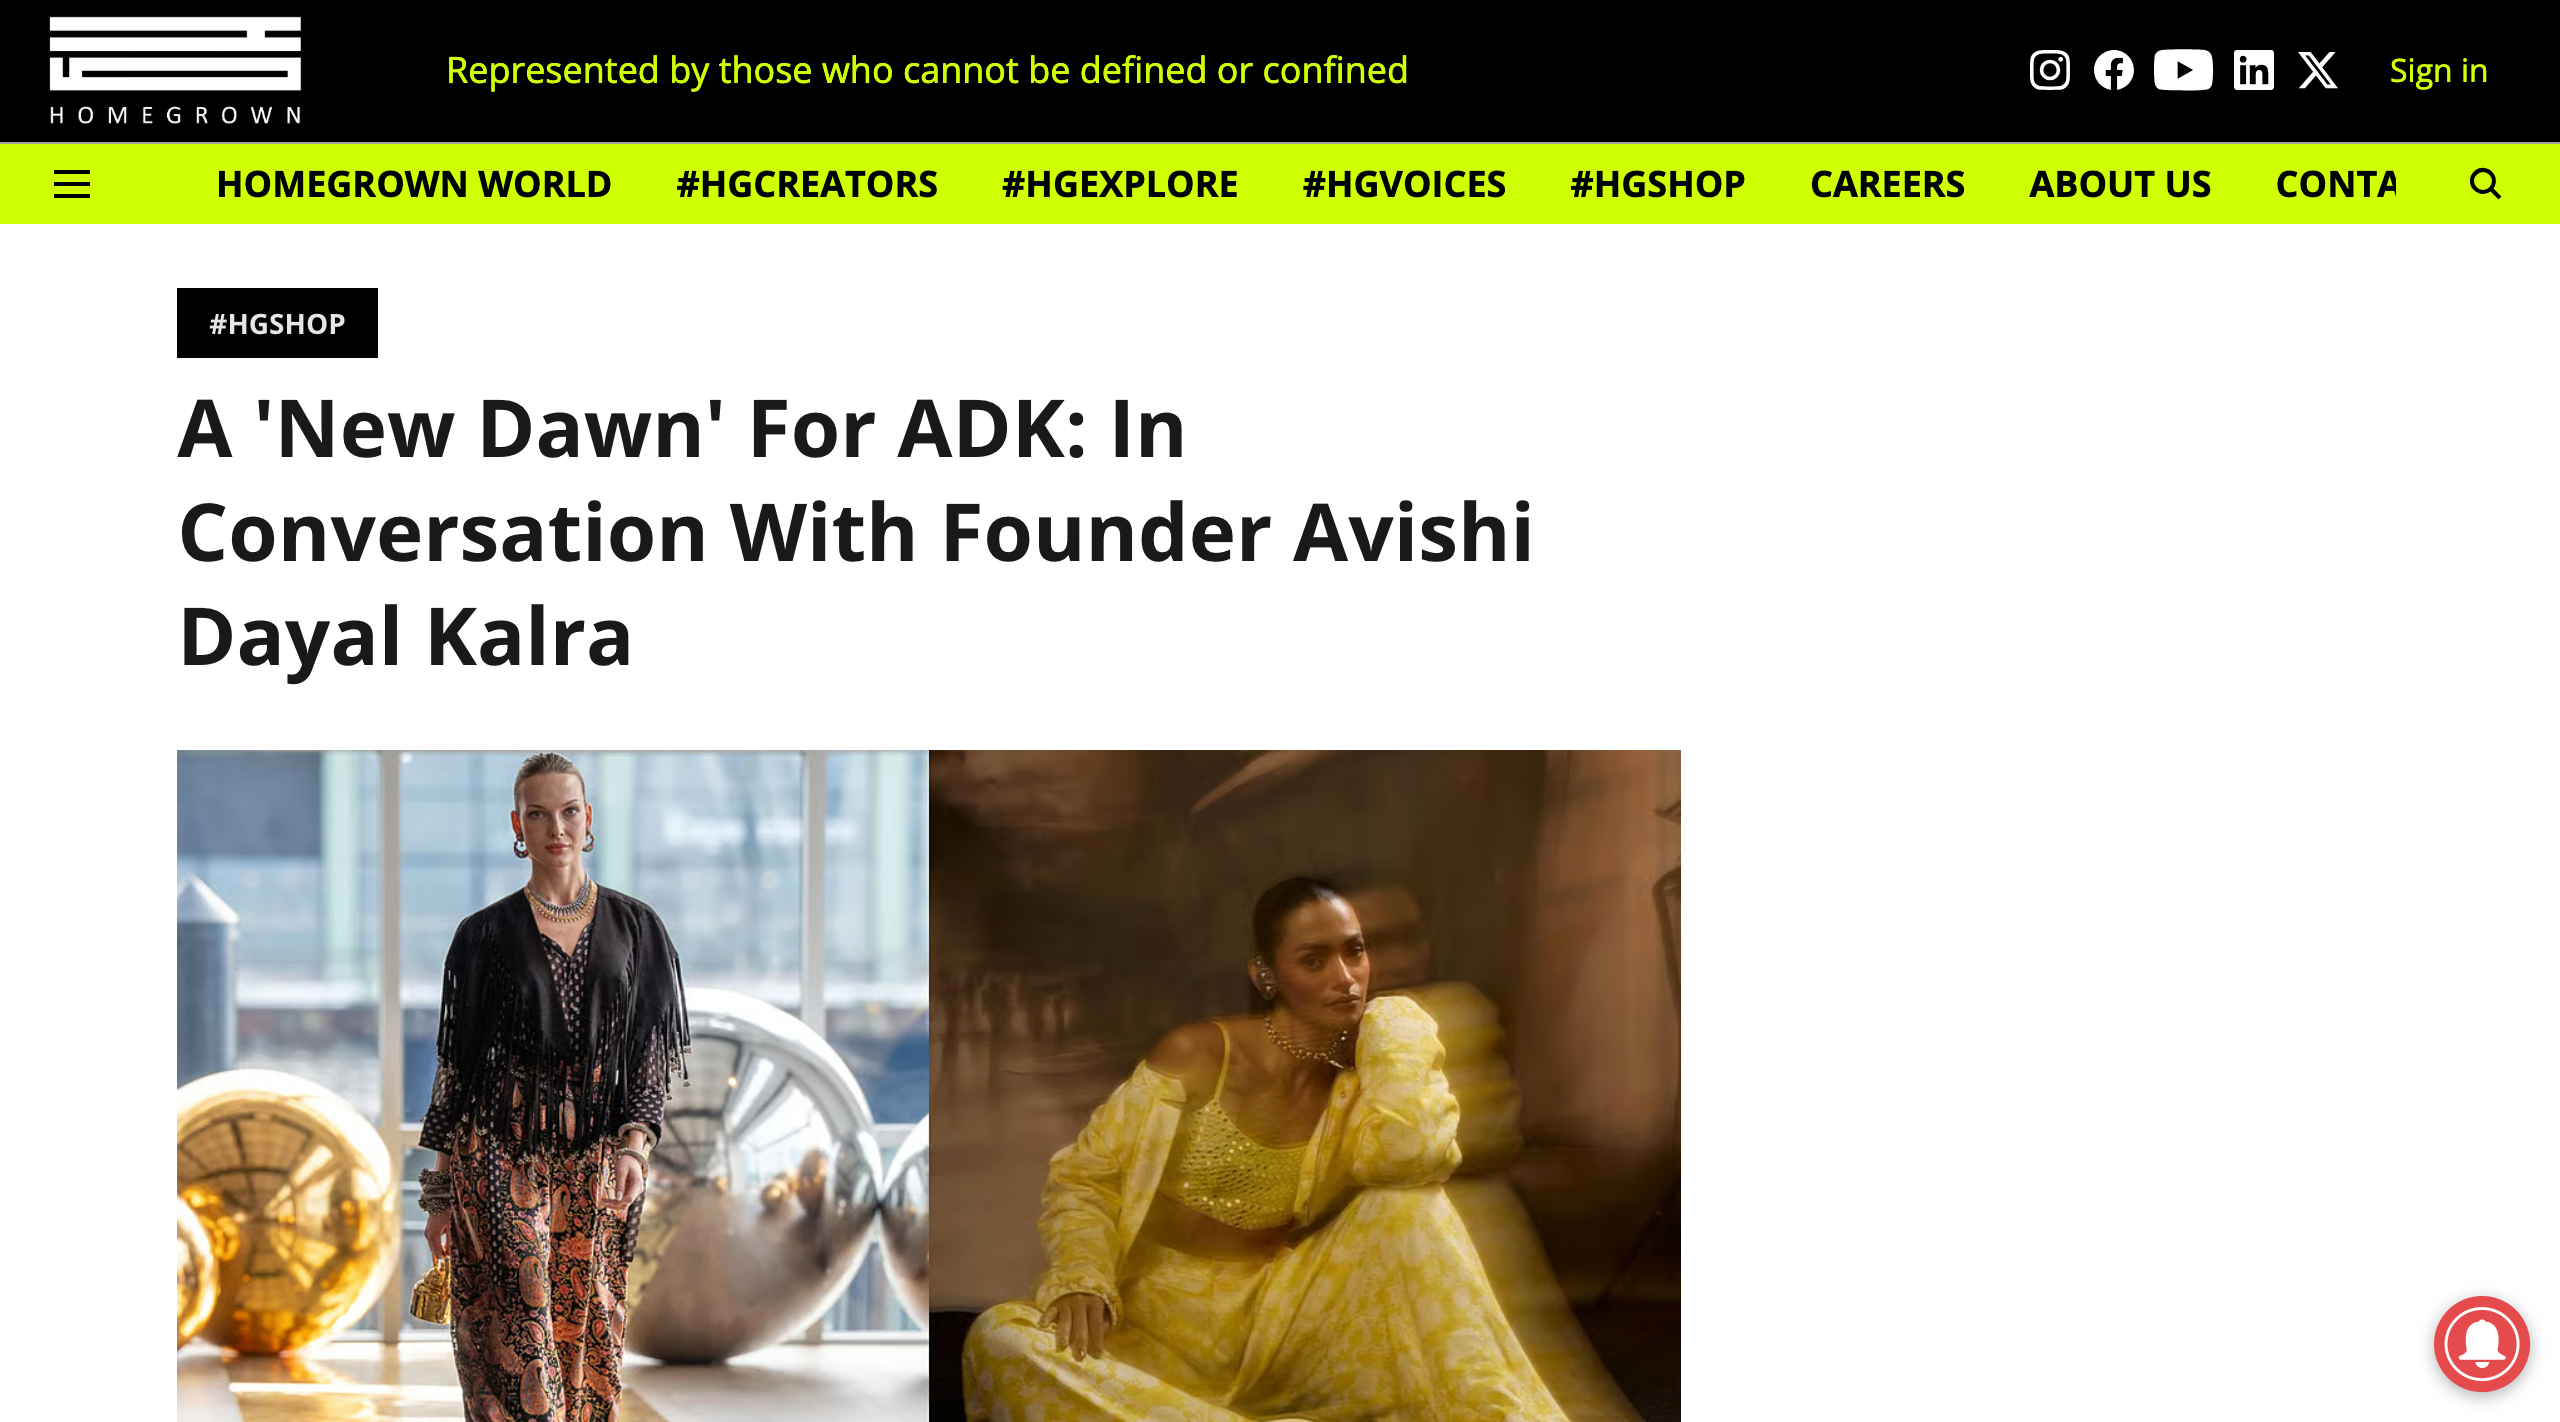Click the runway model photo in black fringe

[x=552, y=1086]
